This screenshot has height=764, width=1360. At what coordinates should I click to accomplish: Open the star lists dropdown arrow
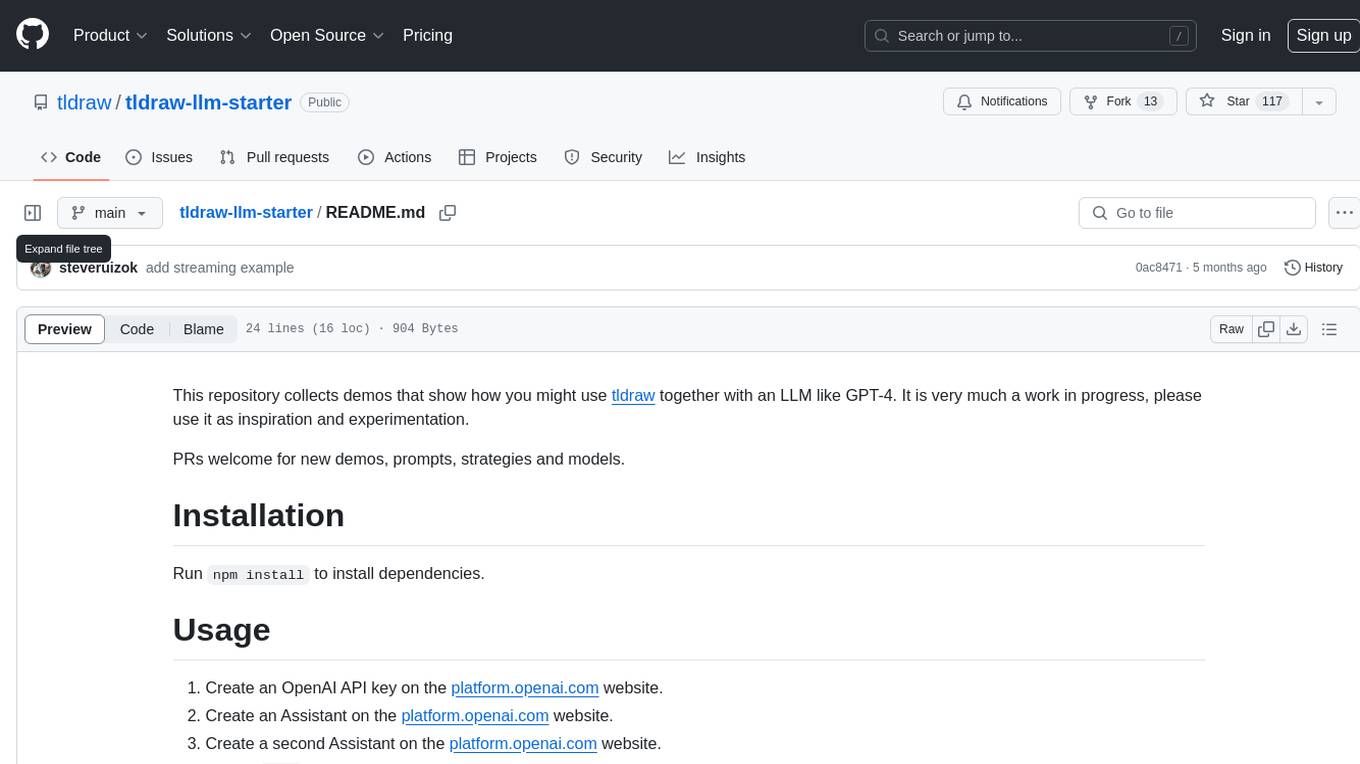(x=1319, y=102)
